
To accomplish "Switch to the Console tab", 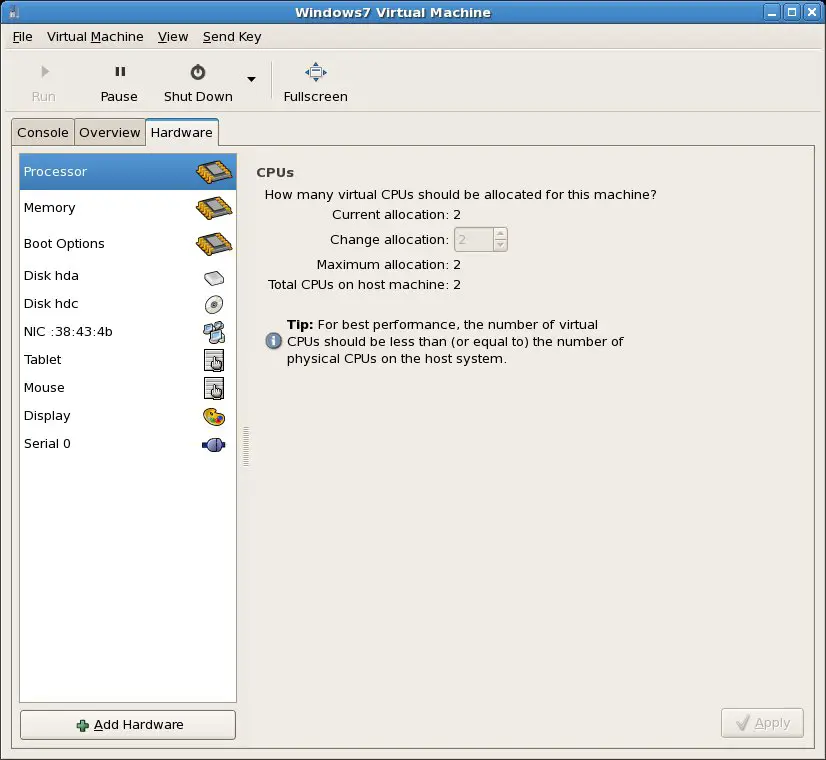I will pos(43,132).
